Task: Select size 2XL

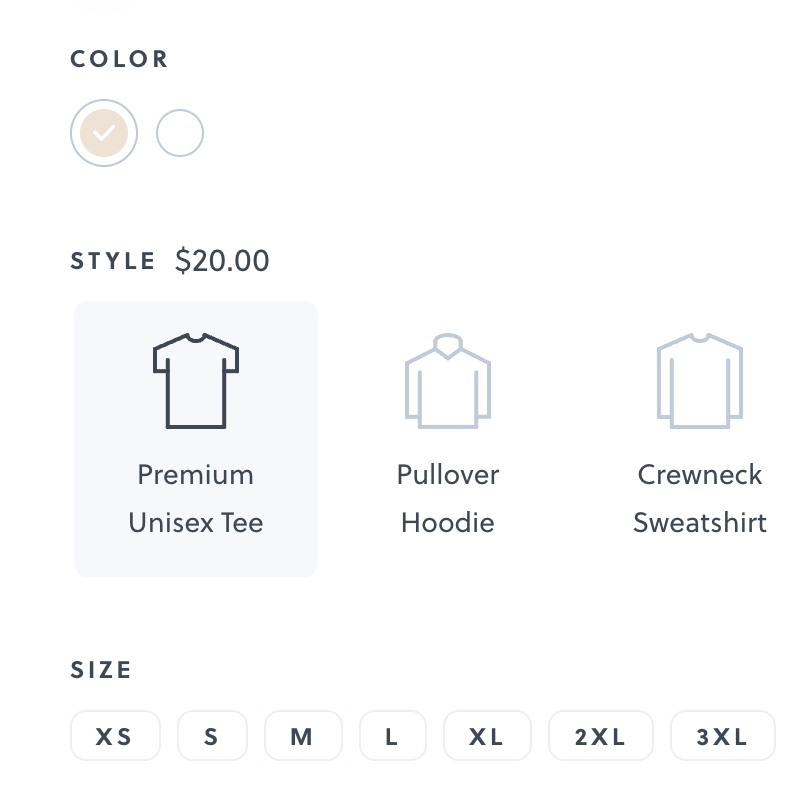Action: (x=601, y=737)
